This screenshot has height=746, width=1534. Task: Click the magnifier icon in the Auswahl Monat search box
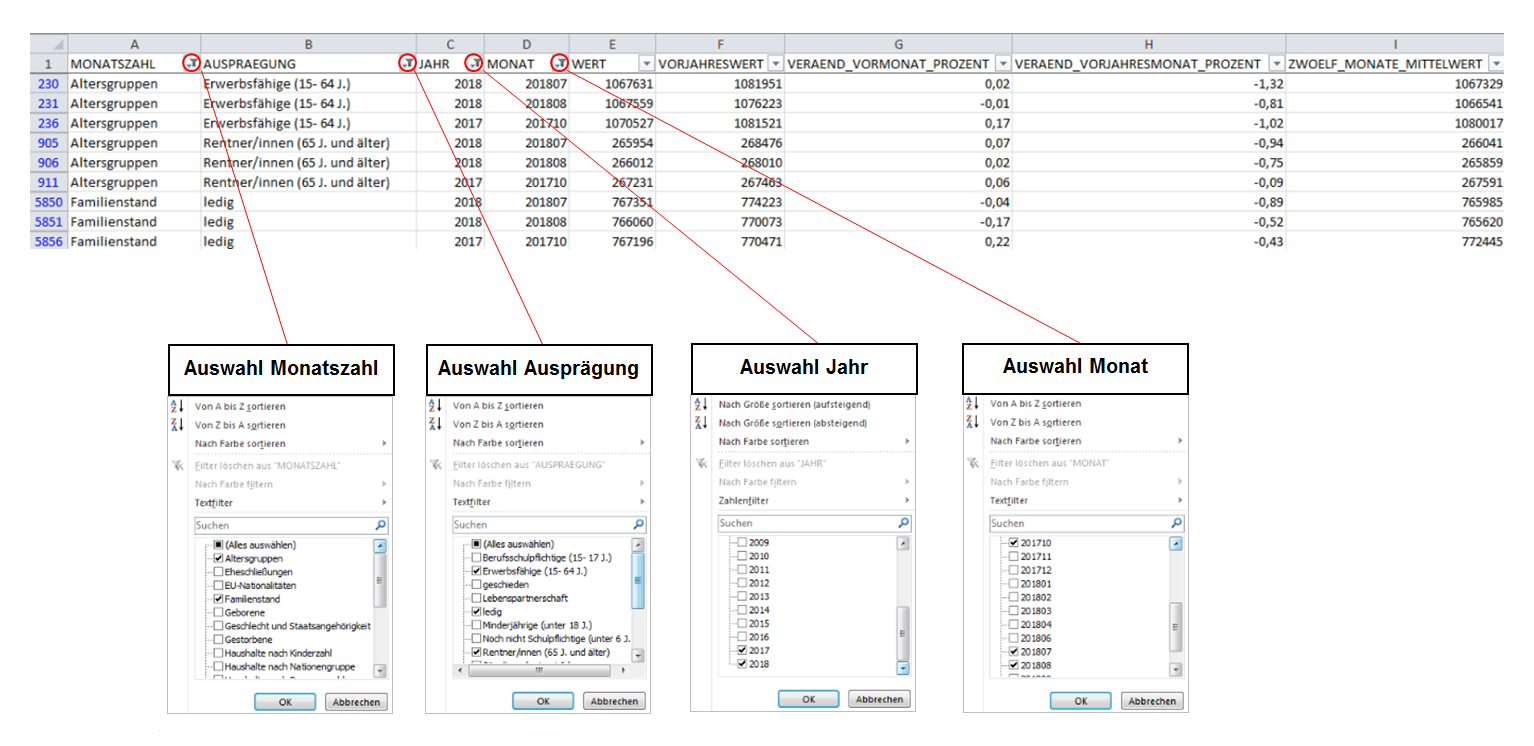click(x=1176, y=523)
